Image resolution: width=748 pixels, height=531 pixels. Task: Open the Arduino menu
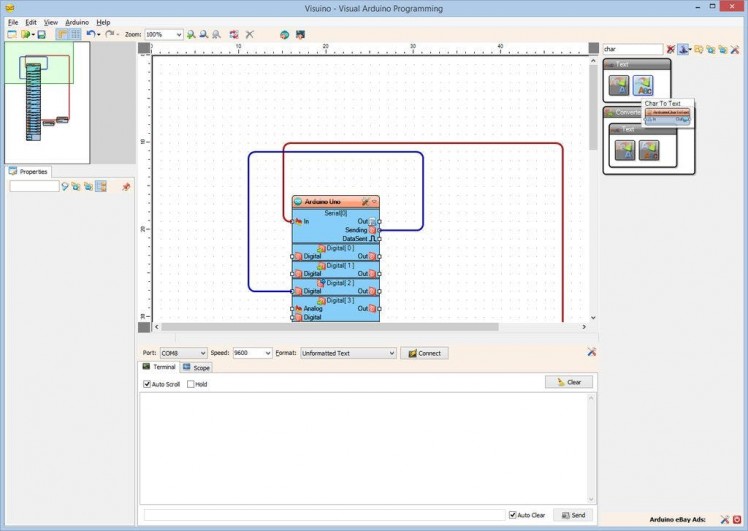pyautogui.click(x=77, y=22)
